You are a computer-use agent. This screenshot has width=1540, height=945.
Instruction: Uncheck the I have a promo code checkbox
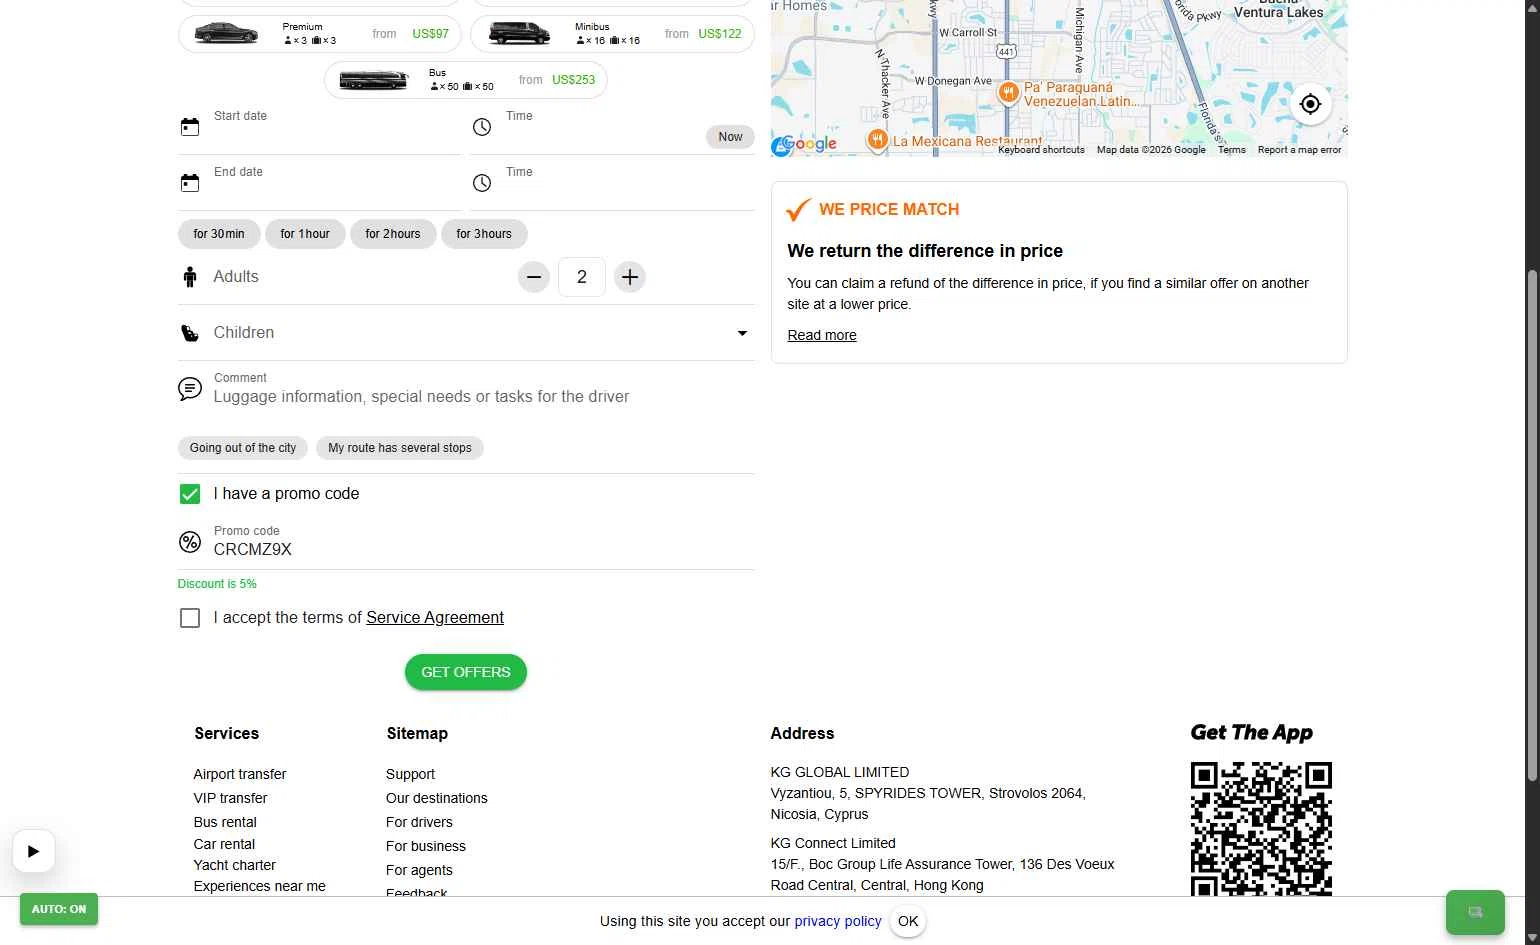190,494
